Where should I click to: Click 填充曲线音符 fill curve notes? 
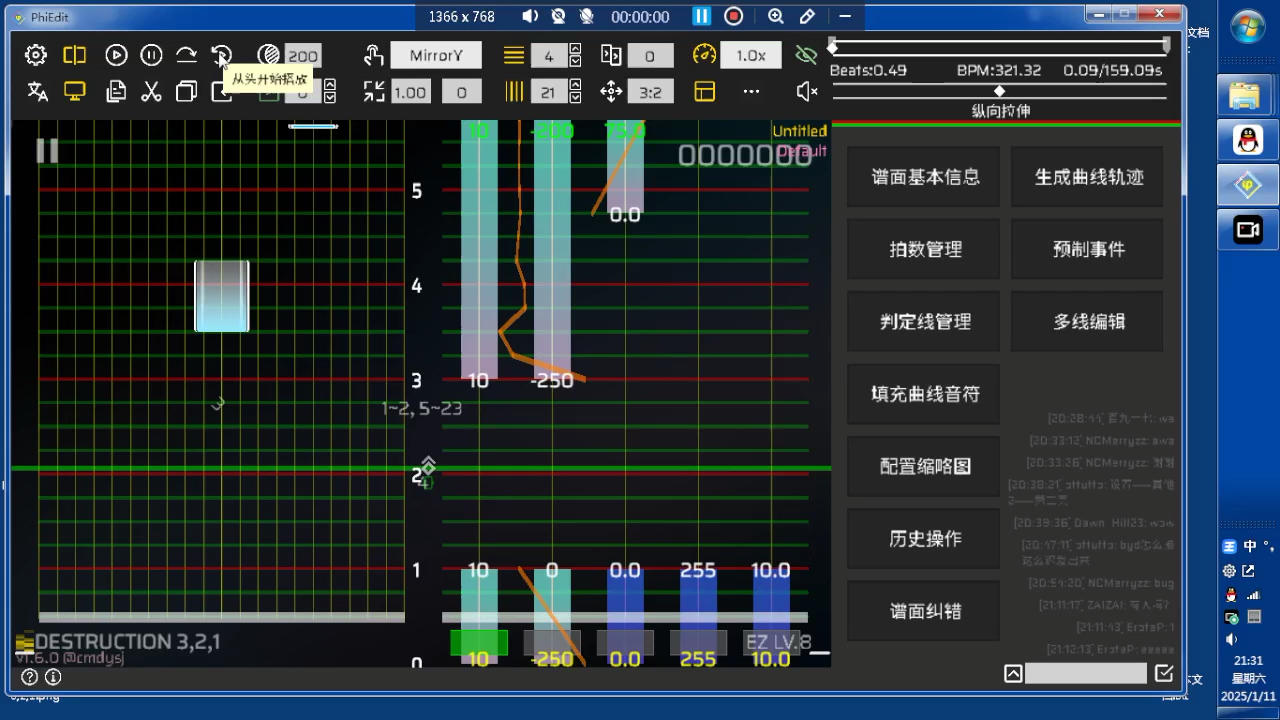point(924,394)
